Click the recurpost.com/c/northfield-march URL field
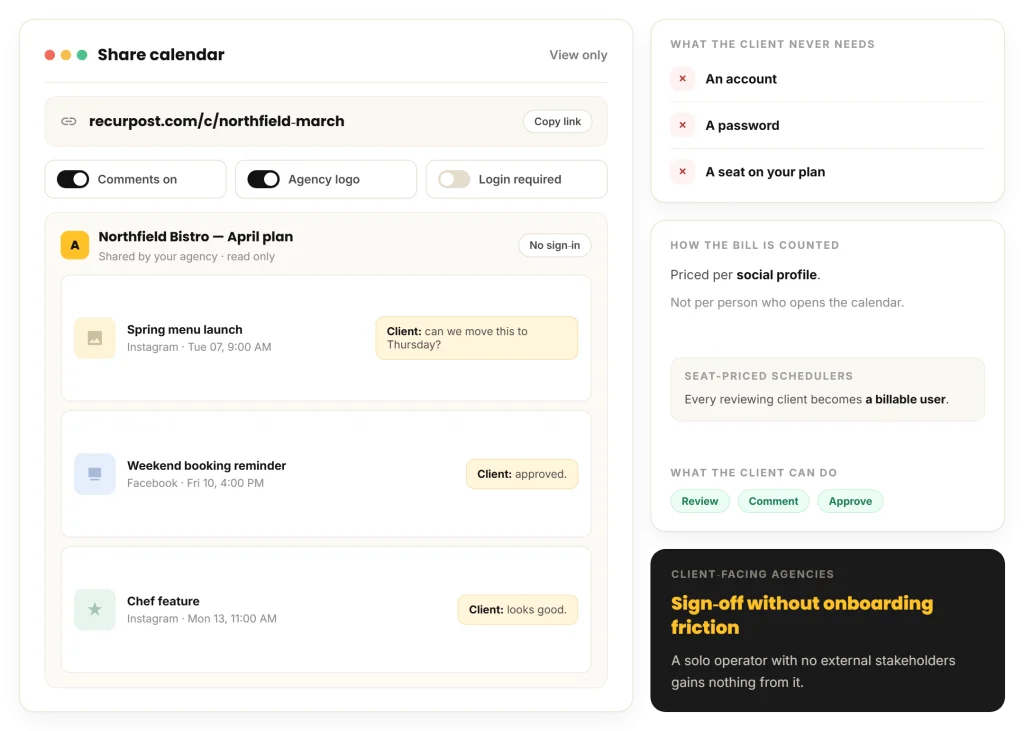 (x=326, y=122)
